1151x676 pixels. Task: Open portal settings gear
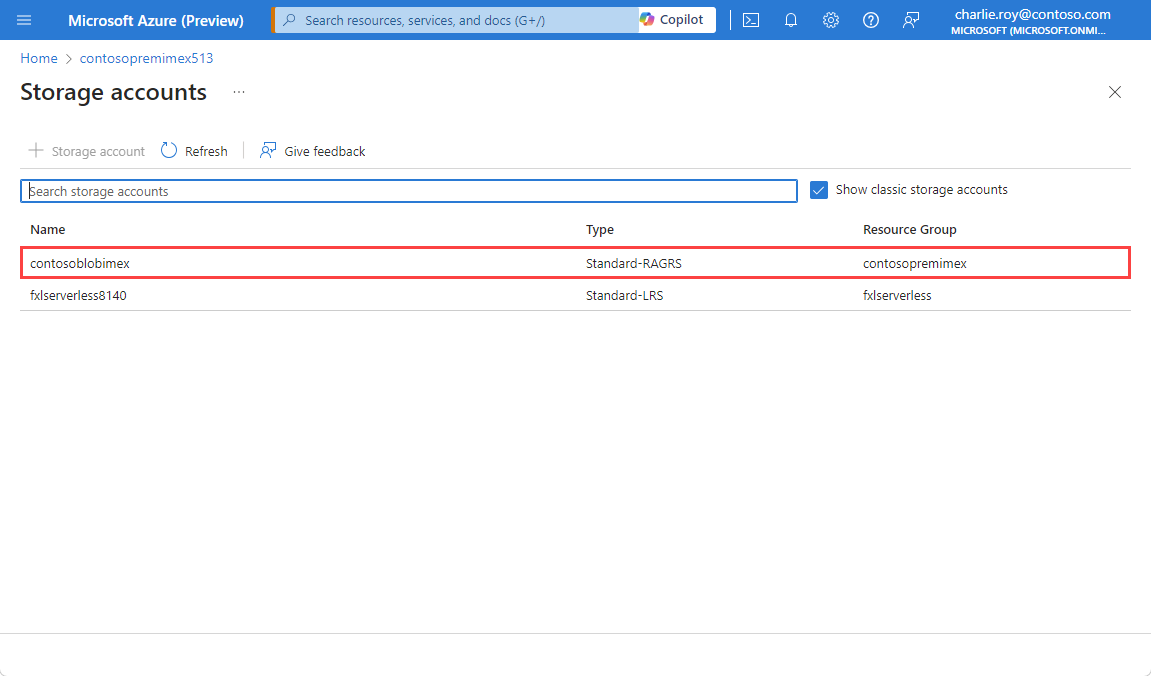pos(831,20)
